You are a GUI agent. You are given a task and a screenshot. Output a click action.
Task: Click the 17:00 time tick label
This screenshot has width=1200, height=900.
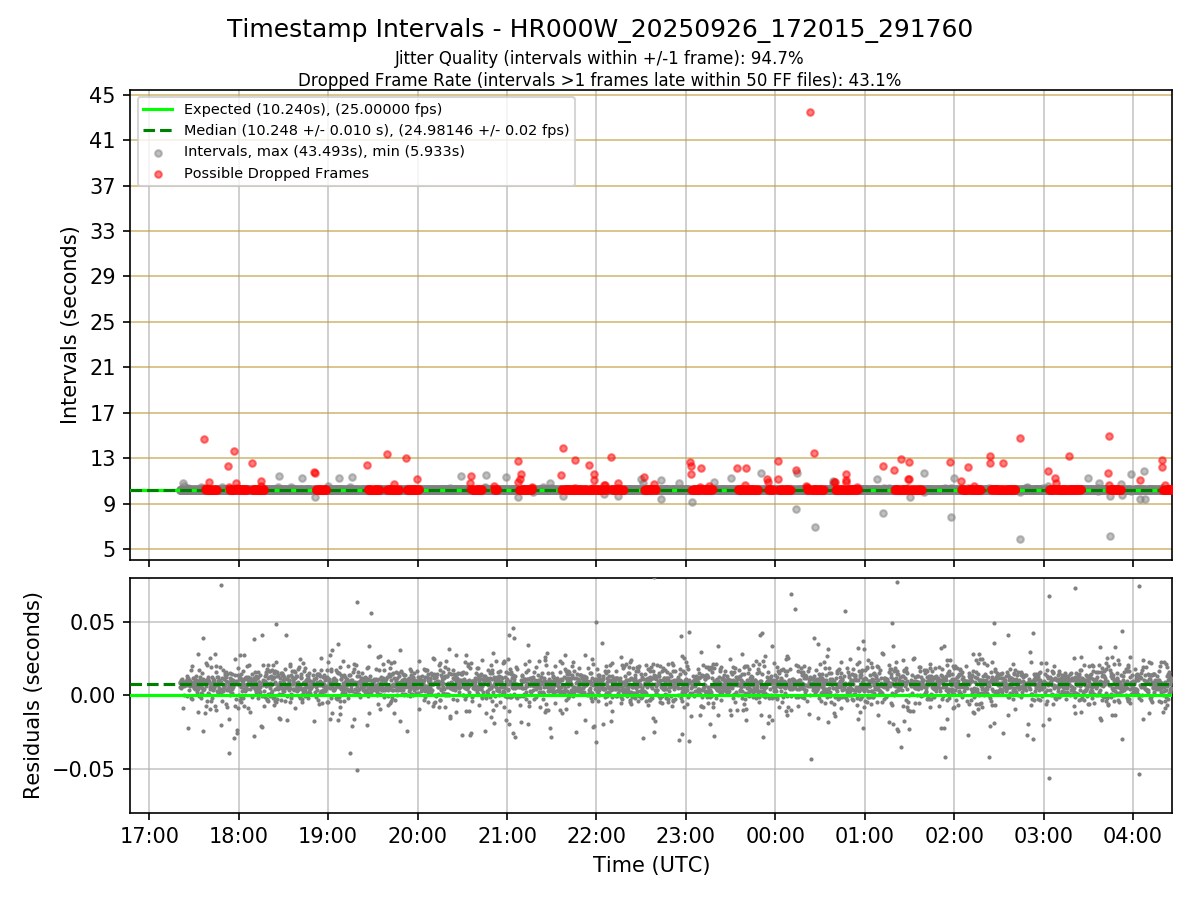tap(149, 834)
